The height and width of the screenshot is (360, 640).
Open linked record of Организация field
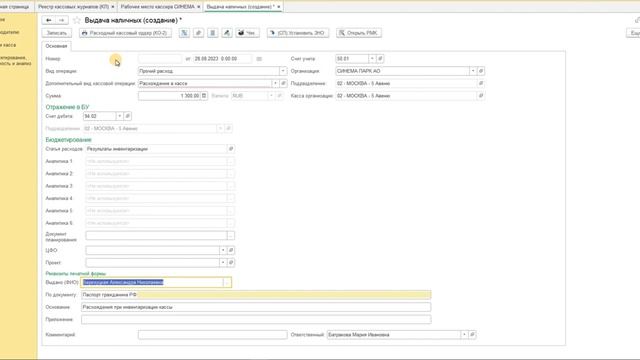click(481, 71)
